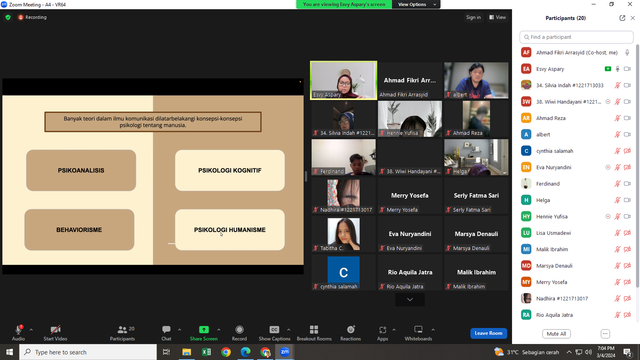This screenshot has width=640, height=360.
Task: Open the View Options dropdown
Action: click(x=416, y=4)
